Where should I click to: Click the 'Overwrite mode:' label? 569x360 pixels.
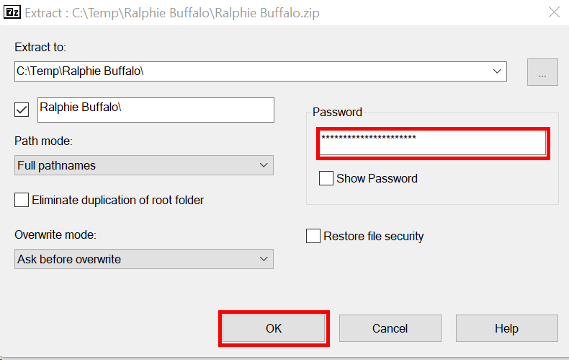[56, 235]
